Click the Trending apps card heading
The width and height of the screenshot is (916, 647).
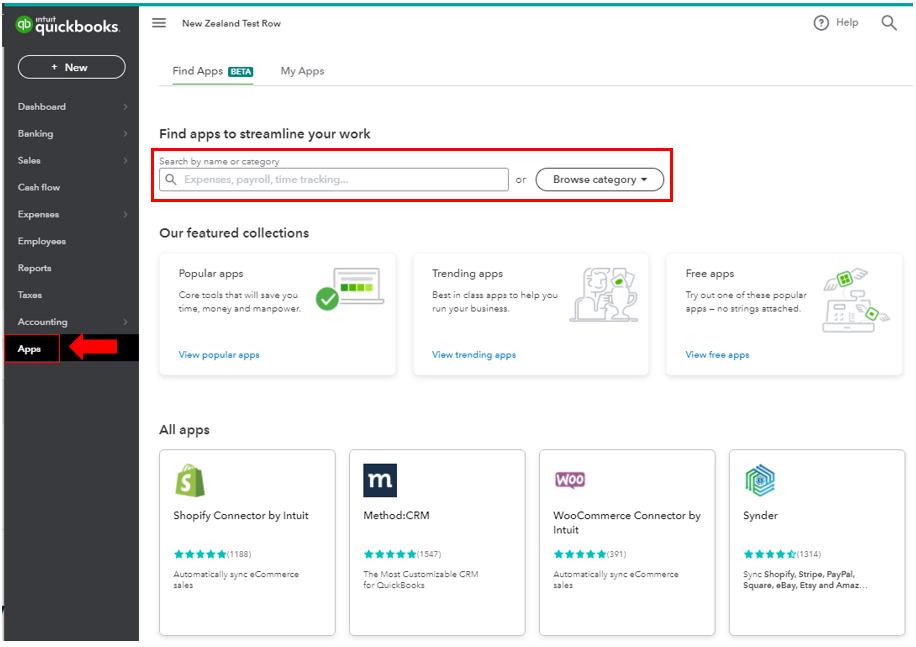pyautogui.click(x=467, y=273)
